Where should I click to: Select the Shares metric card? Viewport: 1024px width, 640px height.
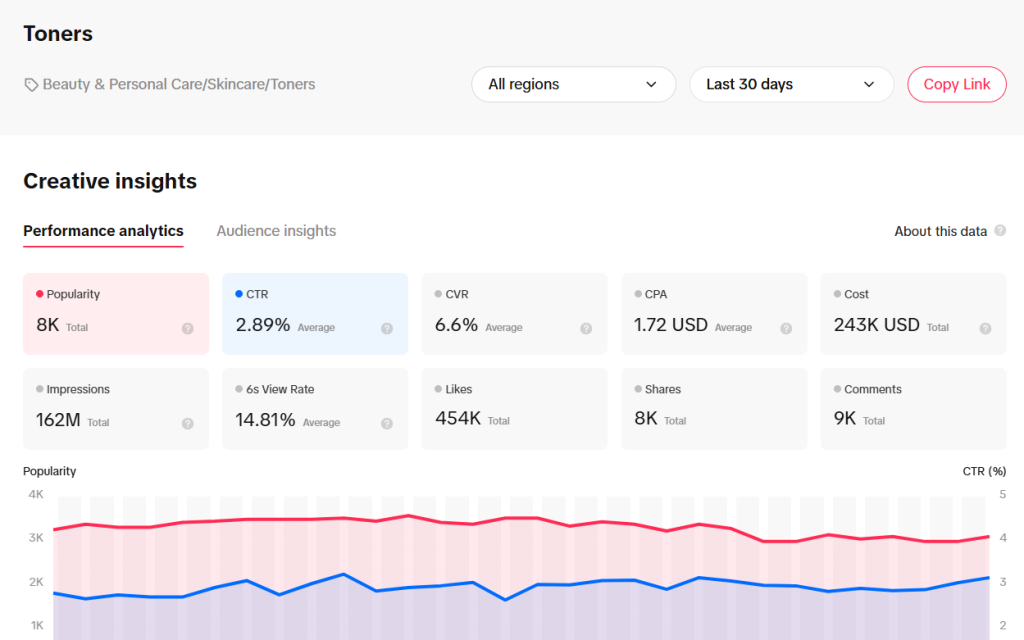[x=714, y=408]
